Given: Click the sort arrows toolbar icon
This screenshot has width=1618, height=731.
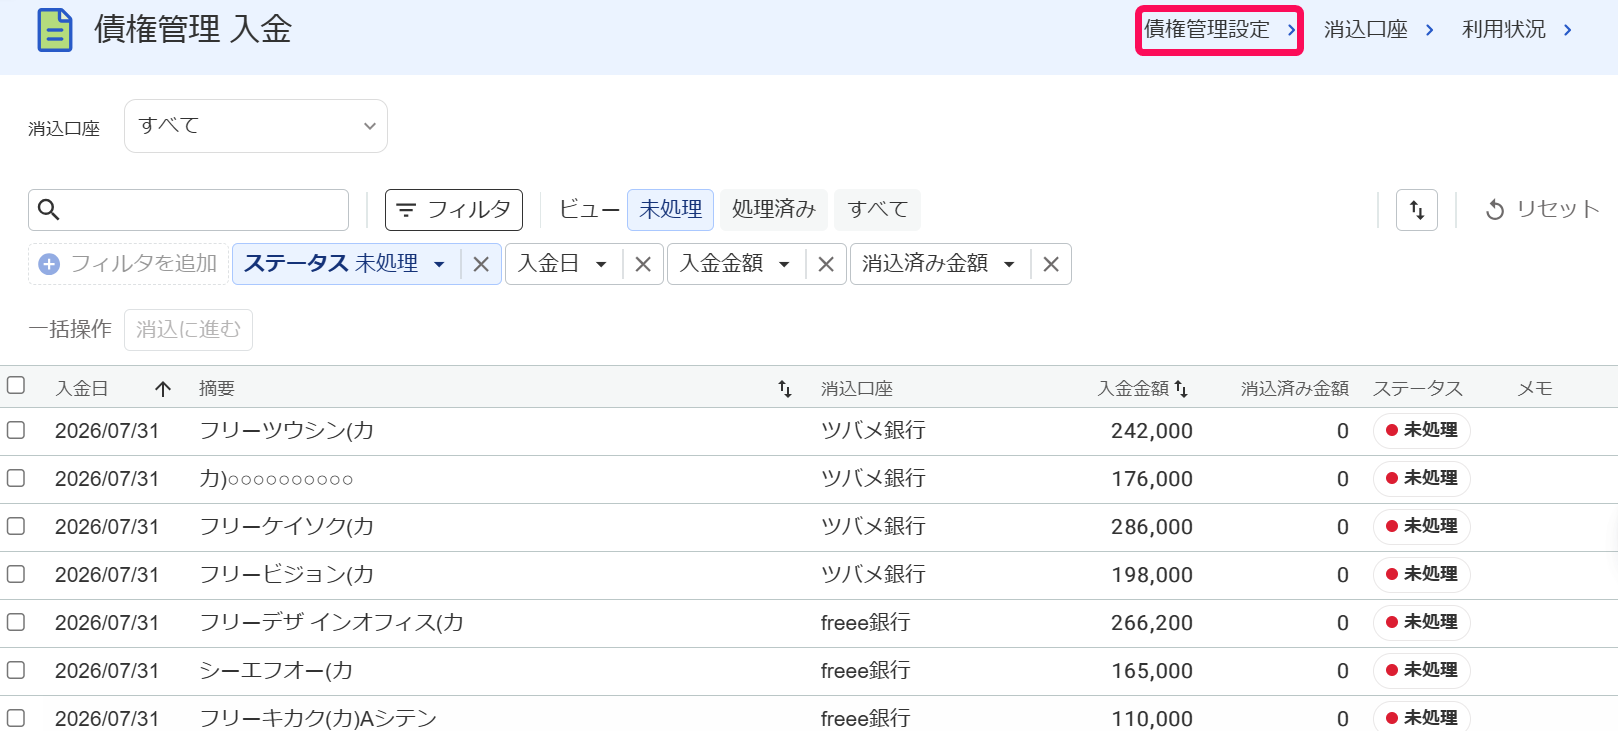Looking at the screenshot, I should [x=1417, y=210].
